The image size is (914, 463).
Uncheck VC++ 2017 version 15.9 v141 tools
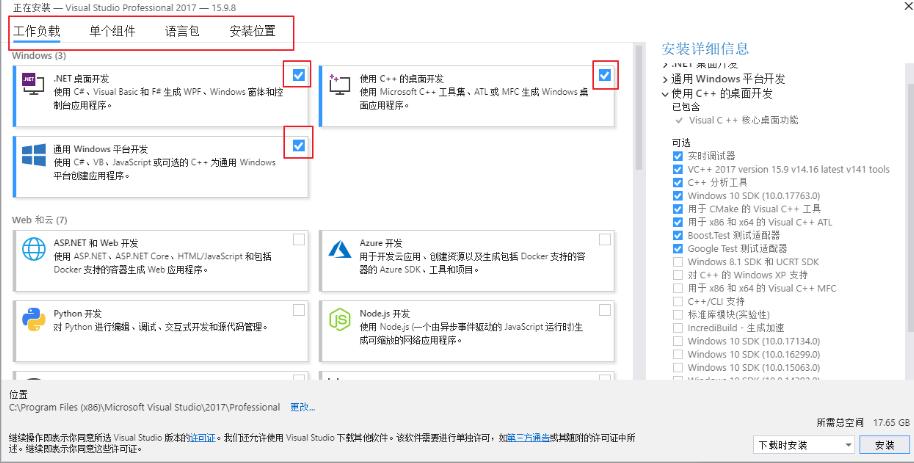coord(677,169)
